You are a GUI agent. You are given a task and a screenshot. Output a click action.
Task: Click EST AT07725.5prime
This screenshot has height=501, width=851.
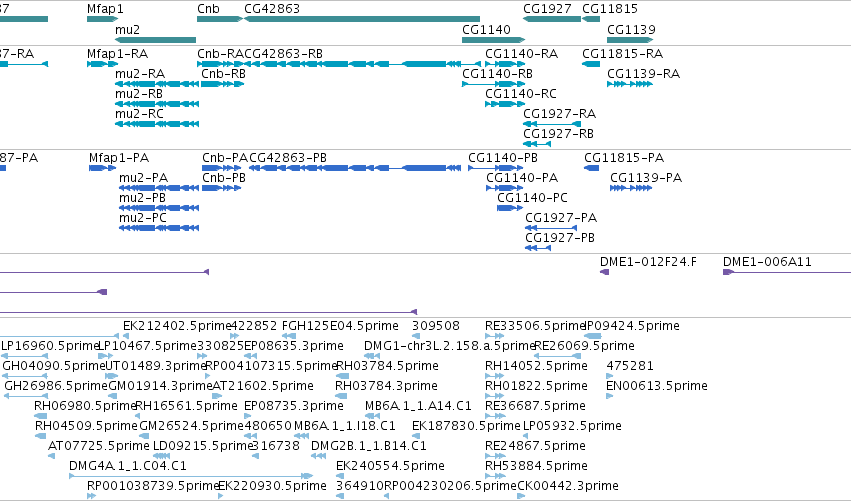99,447
